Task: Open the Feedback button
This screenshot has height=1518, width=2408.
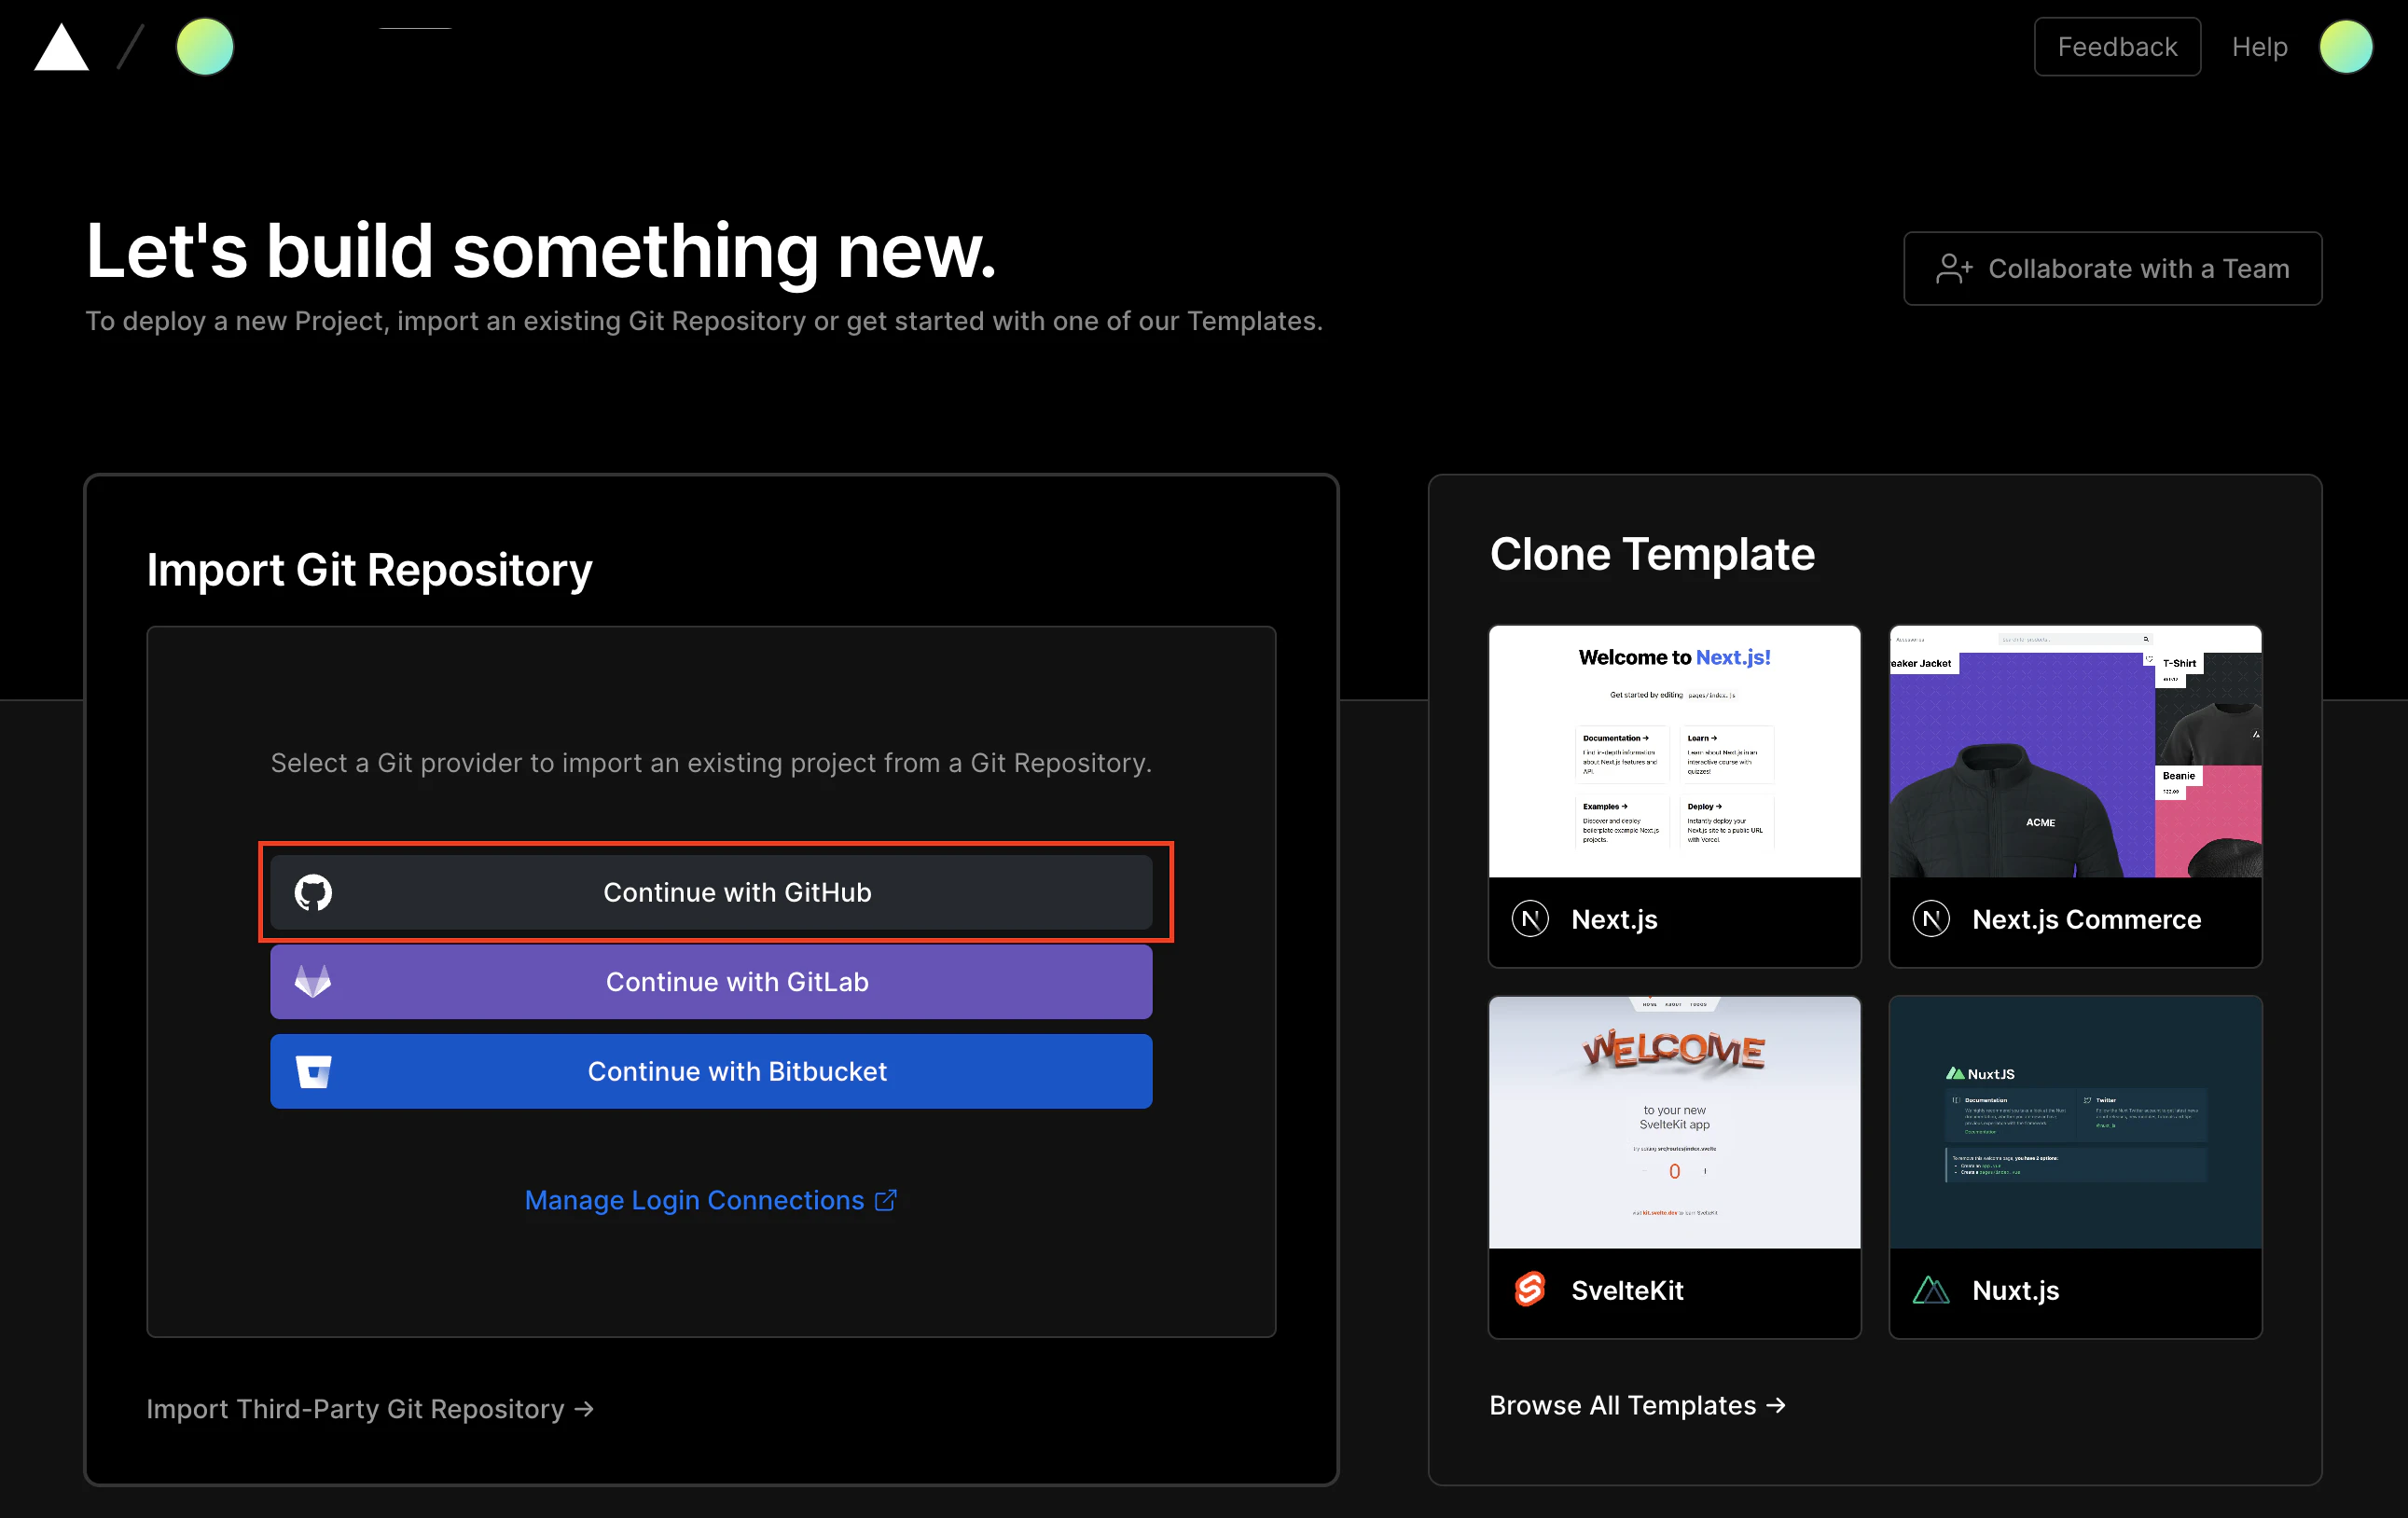Action: 2117,47
